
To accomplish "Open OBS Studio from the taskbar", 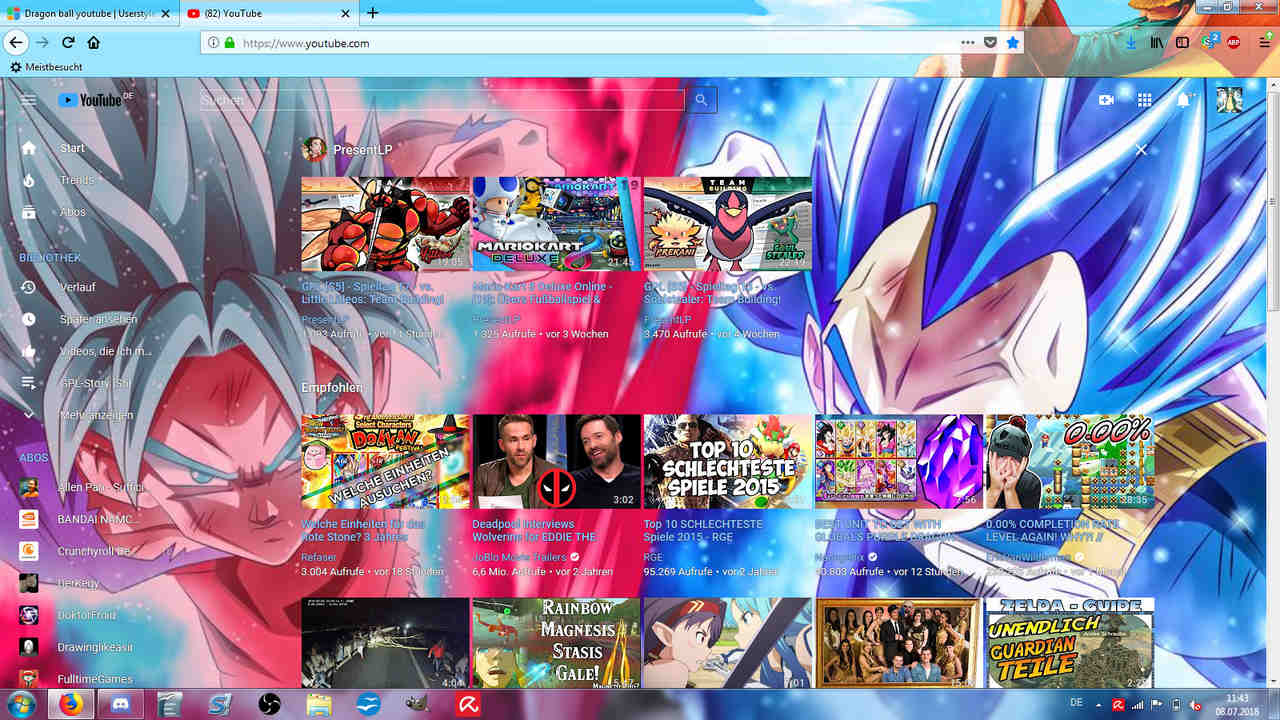I will tap(269, 705).
